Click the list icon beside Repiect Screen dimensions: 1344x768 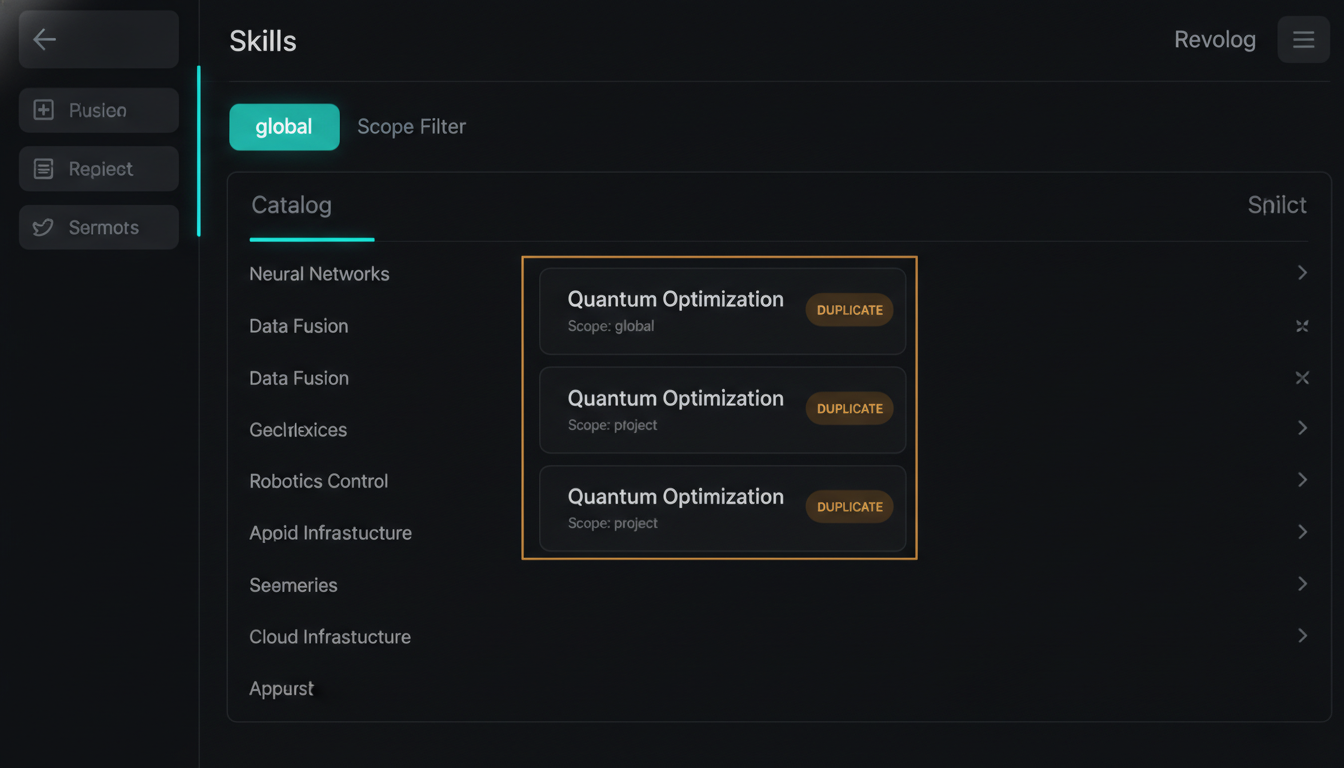coord(43,169)
